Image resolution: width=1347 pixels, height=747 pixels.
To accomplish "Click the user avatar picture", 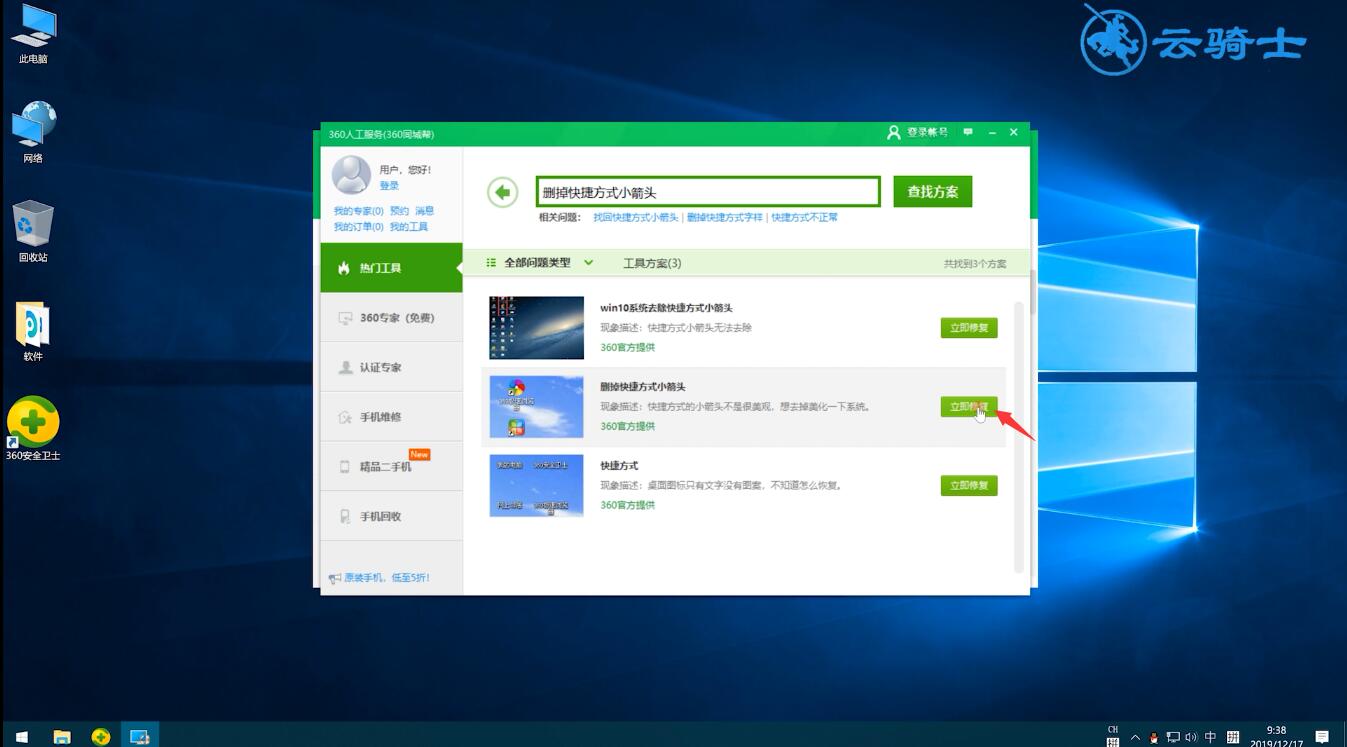I will (351, 175).
